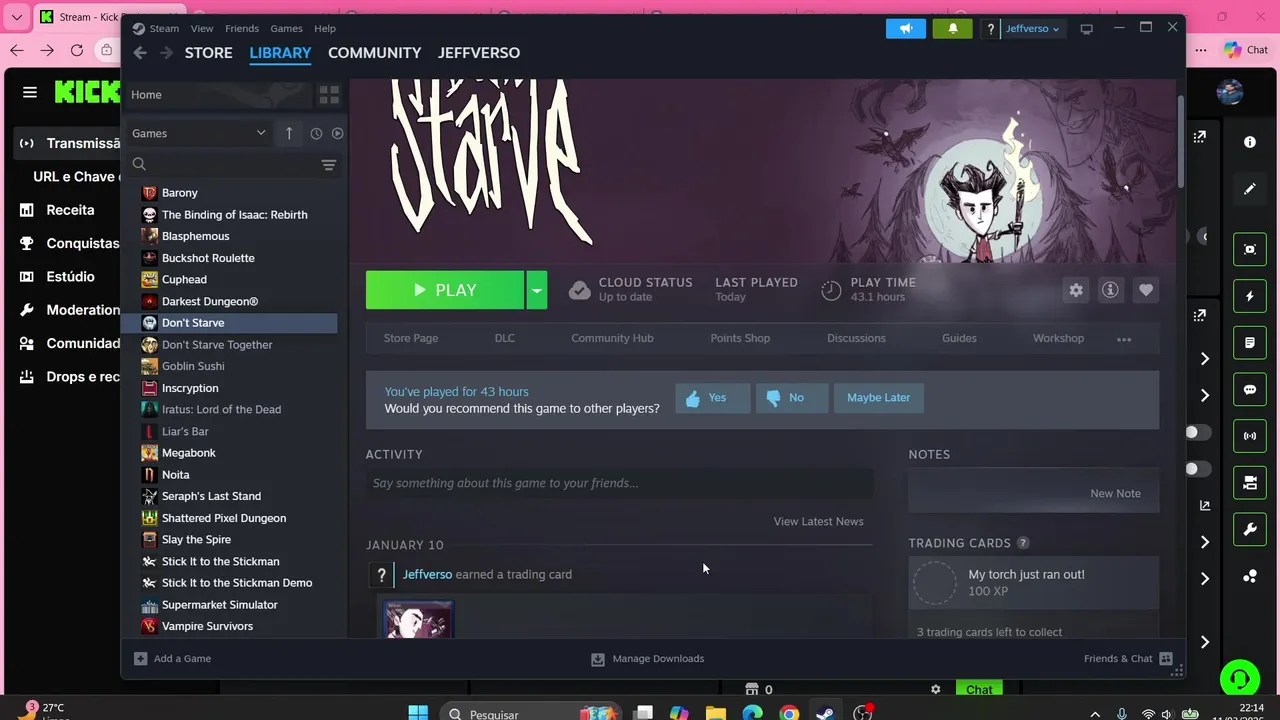1280x720 pixels.
Task: Open the collections grid view icon
Action: tap(329, 95)
